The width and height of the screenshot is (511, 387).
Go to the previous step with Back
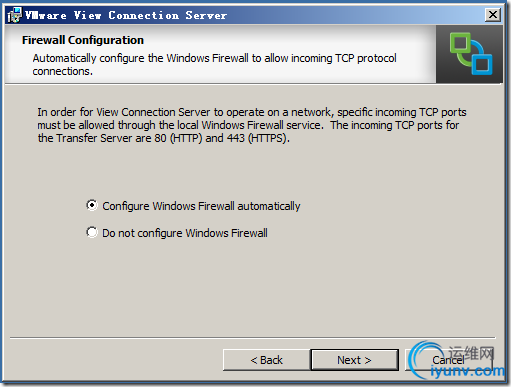click(x=266, y=360)
